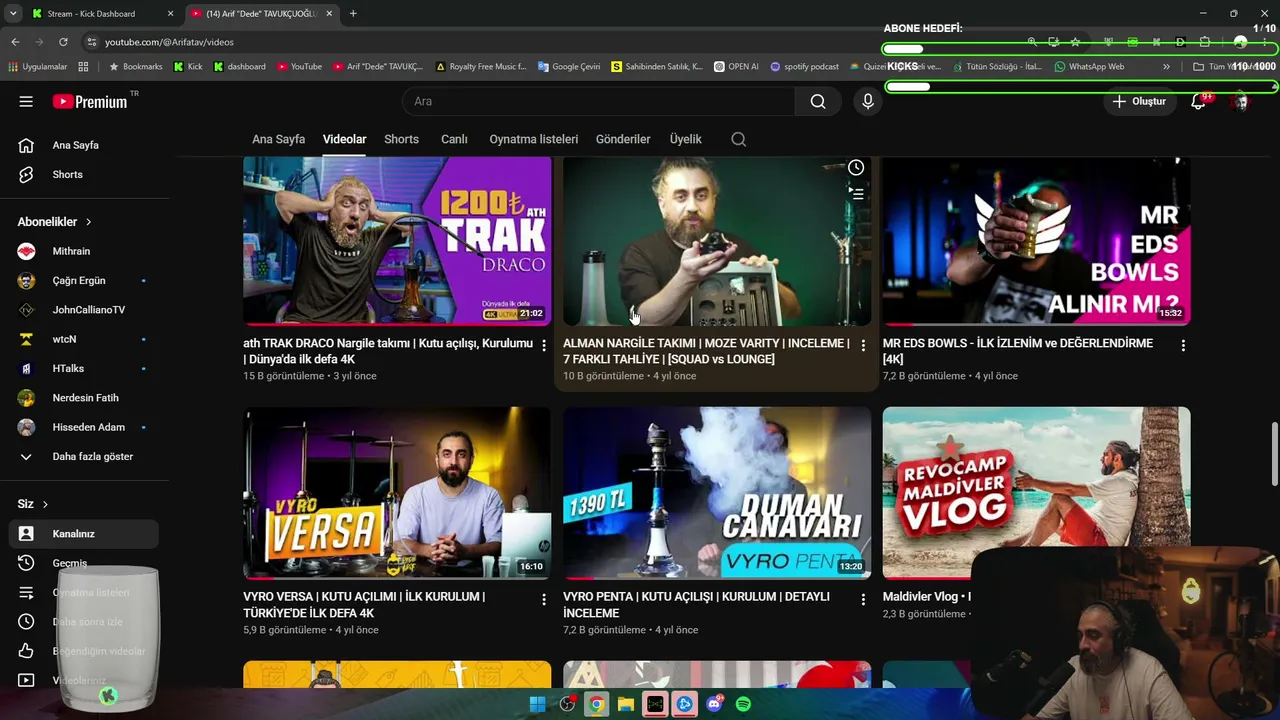The height and width of the screenshot is (720, 1280).
Task: Open options for ath TRAK DRACO video
Action: coord(544,345)
